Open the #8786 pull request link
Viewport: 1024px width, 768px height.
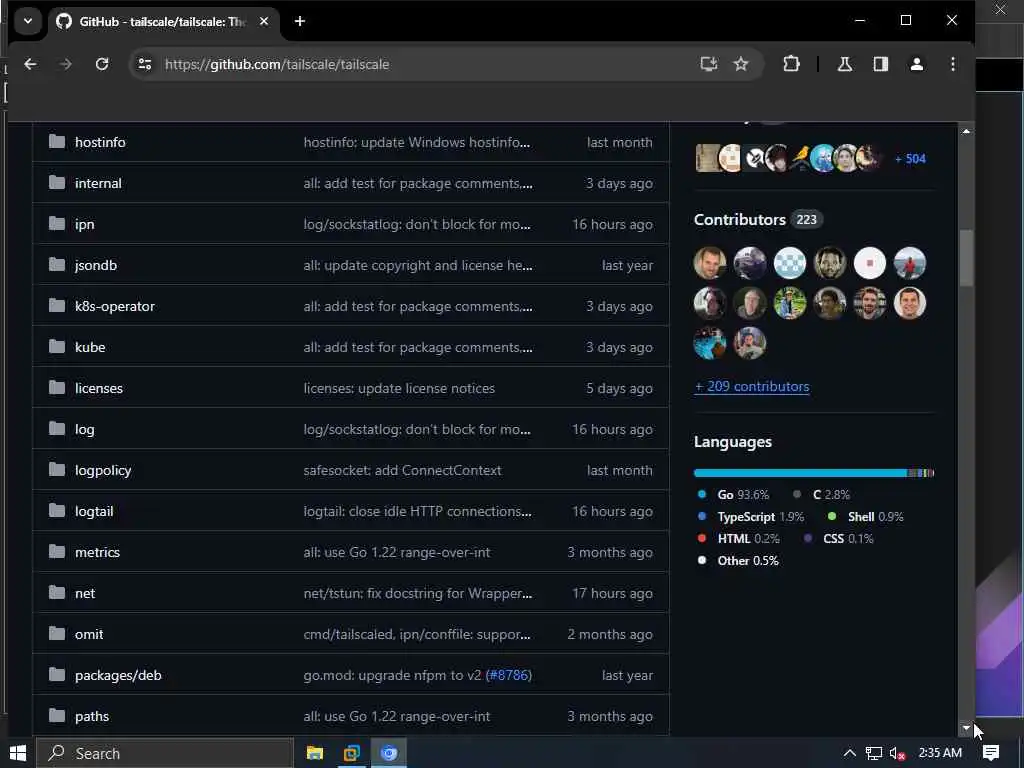(x=508, y=676)
